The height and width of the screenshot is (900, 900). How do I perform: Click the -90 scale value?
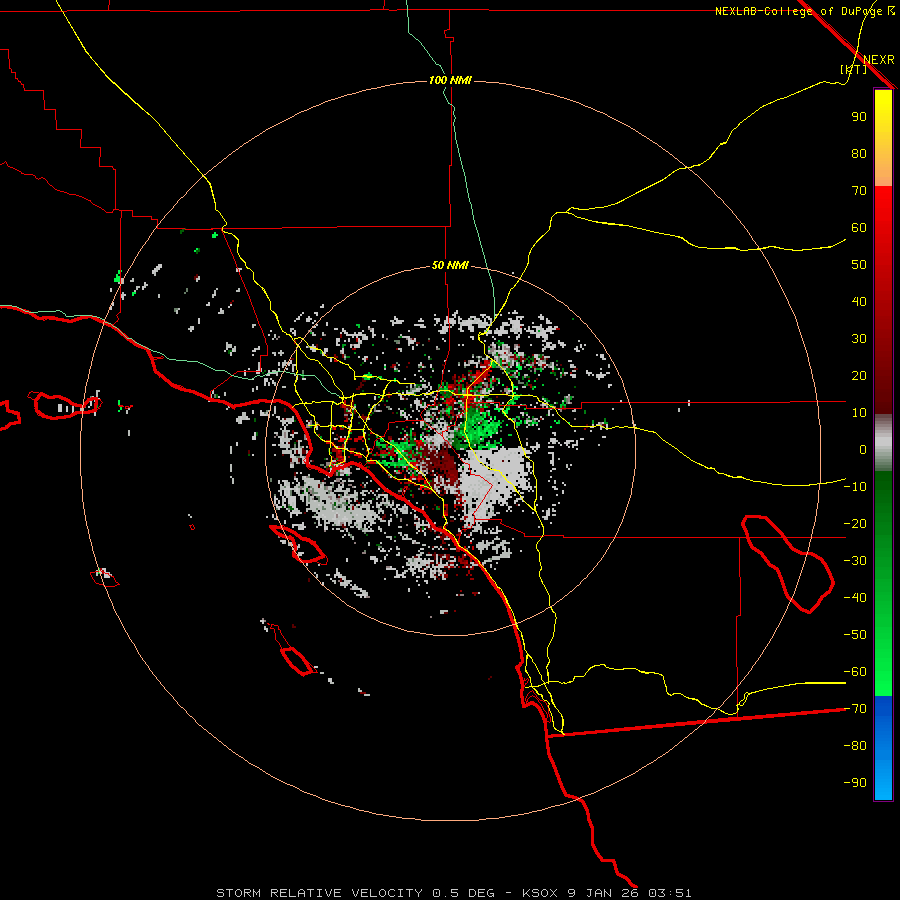[x=855, y=783]
